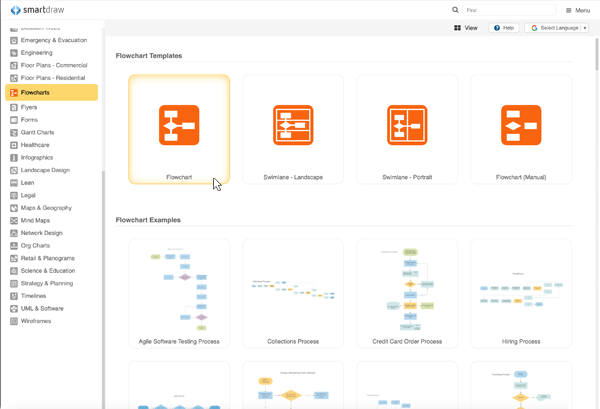The image size is (600, 409).
Task: Click the Strategy & Planning icon
Action: click(14, 284)
